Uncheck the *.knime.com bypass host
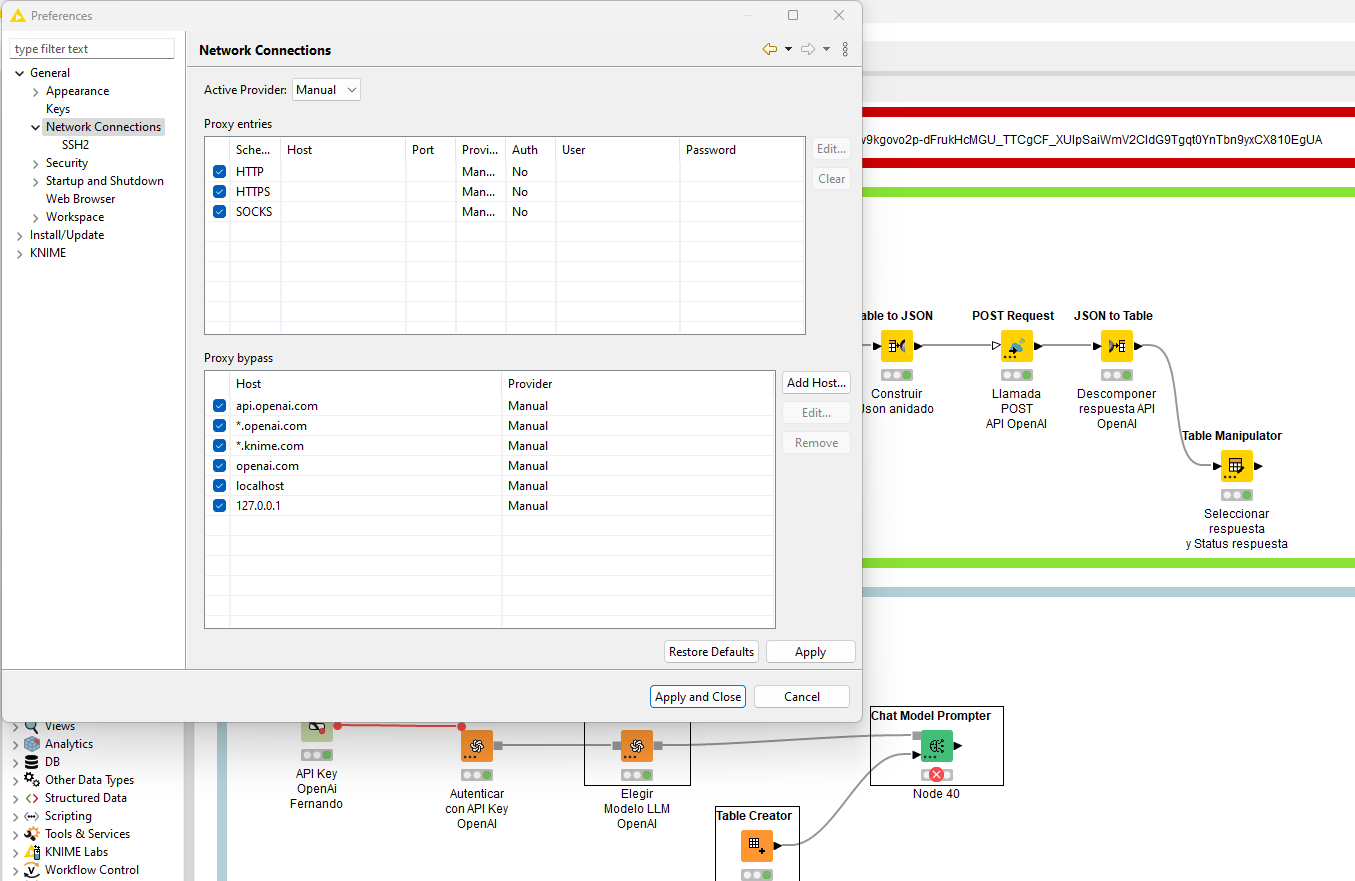 [219, 446]
